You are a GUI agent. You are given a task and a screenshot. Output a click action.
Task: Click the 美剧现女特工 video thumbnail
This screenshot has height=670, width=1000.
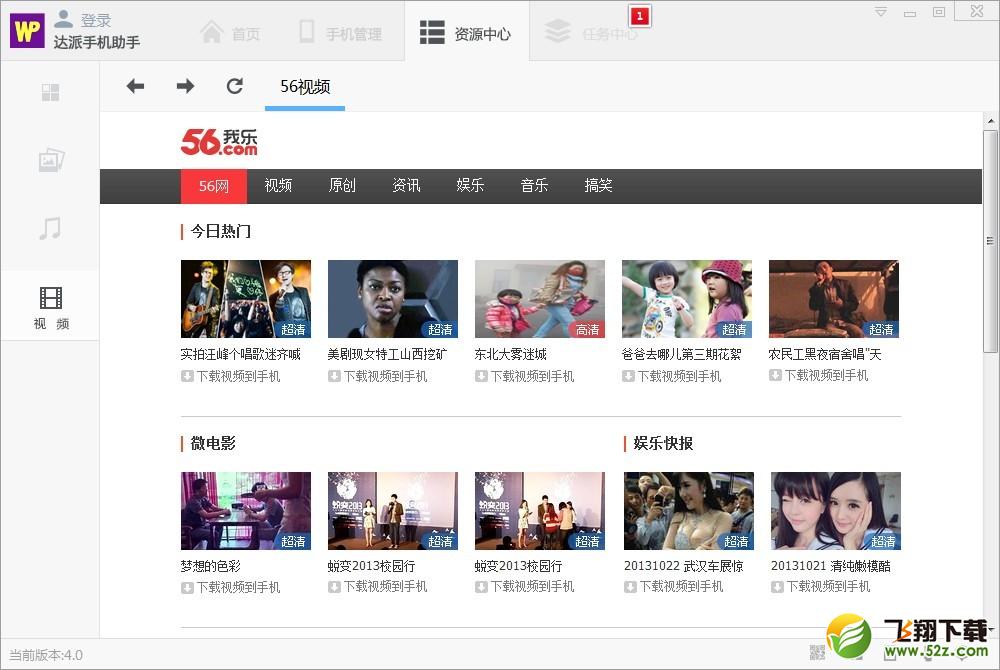point(393,299)
